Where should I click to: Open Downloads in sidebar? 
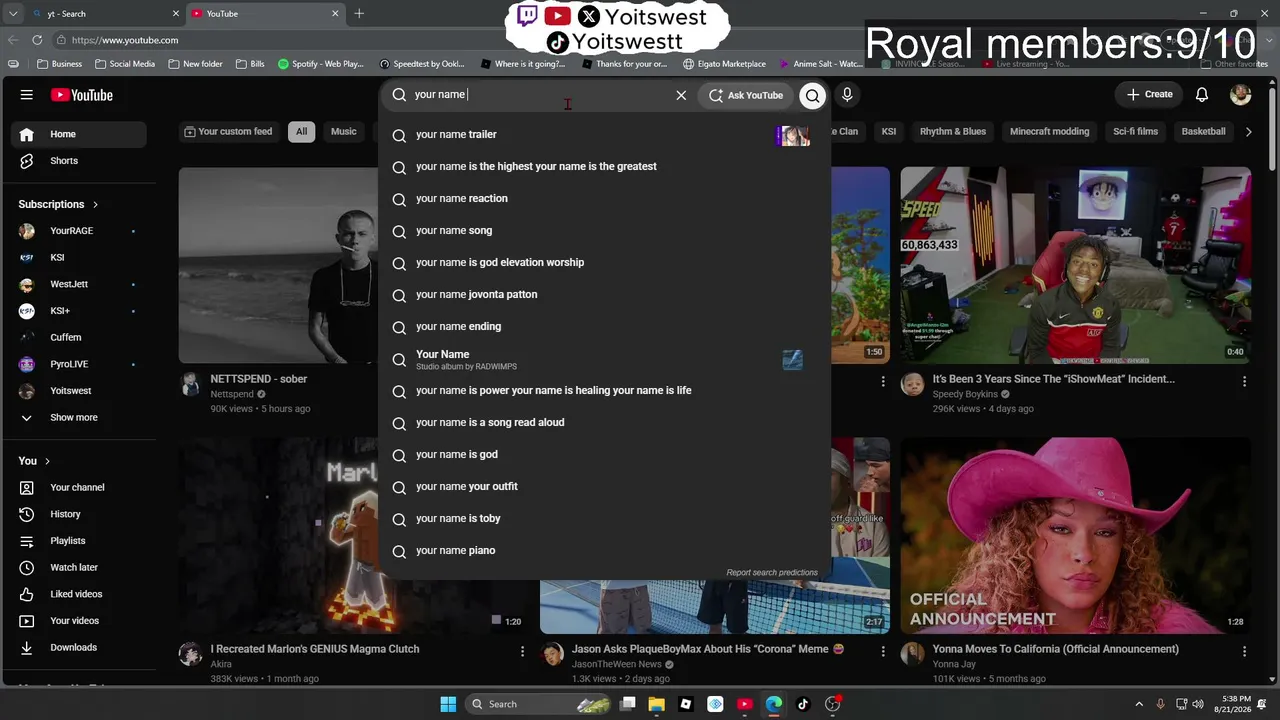[79, 647]
